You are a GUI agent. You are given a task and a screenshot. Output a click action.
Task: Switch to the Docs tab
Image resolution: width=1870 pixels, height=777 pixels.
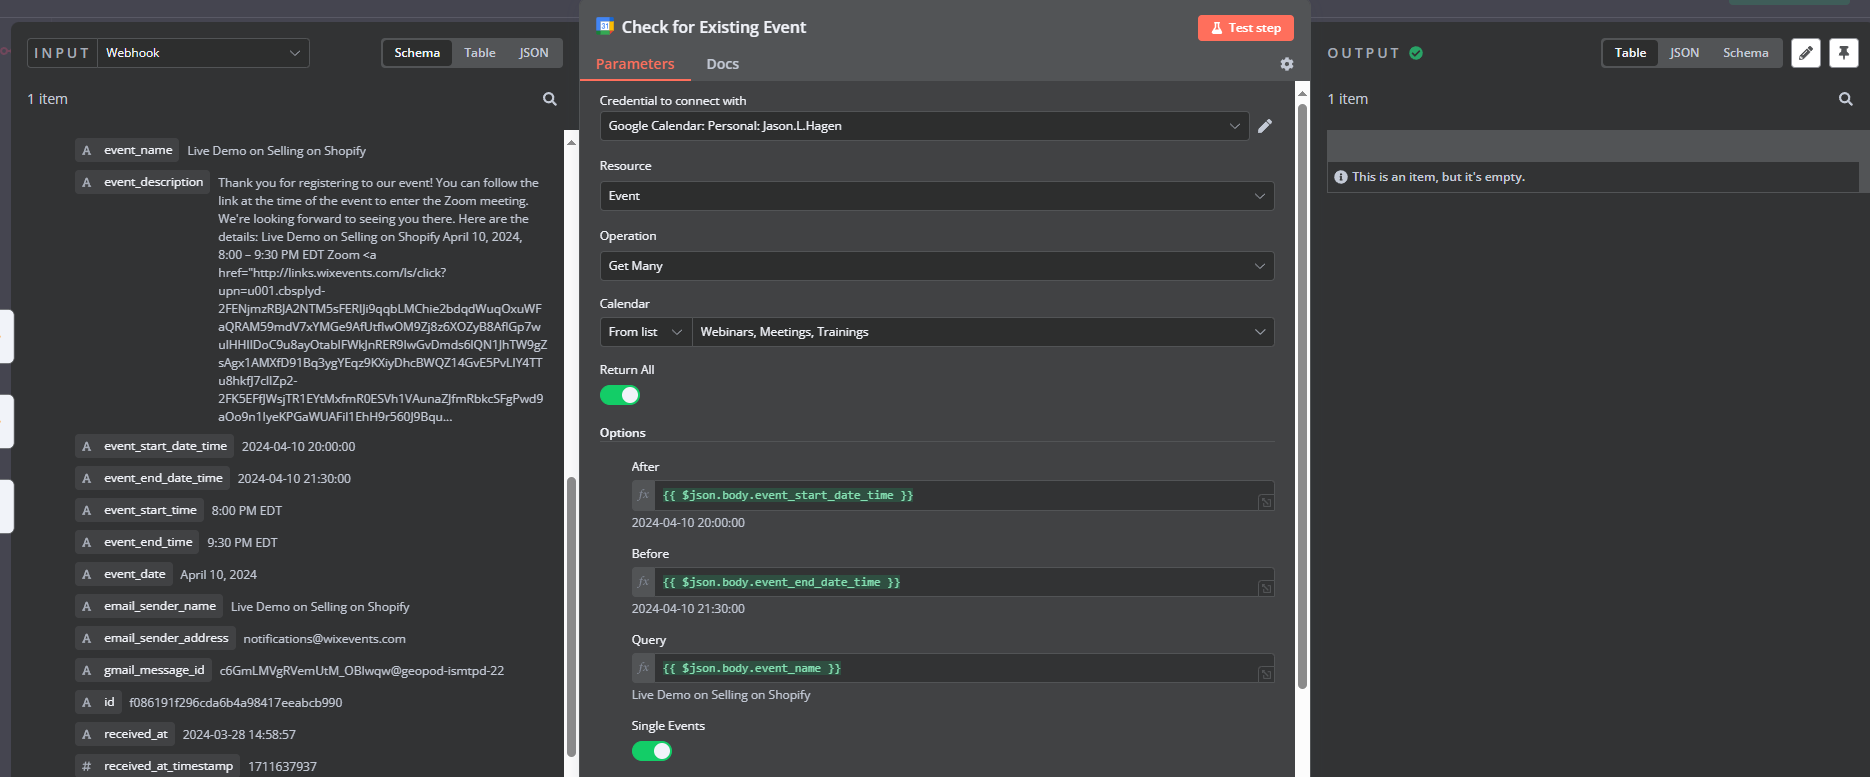pyautogui.click(x=723, y=64)
